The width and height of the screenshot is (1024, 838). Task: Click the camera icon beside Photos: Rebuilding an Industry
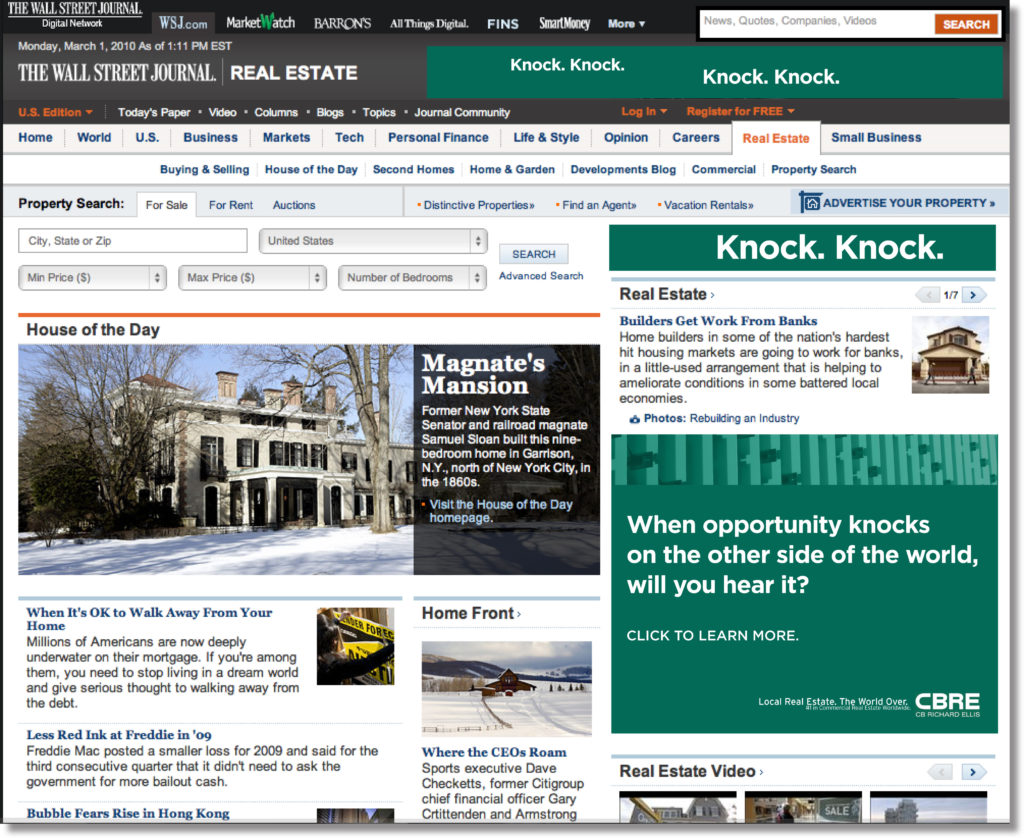[x=634, y=419]
